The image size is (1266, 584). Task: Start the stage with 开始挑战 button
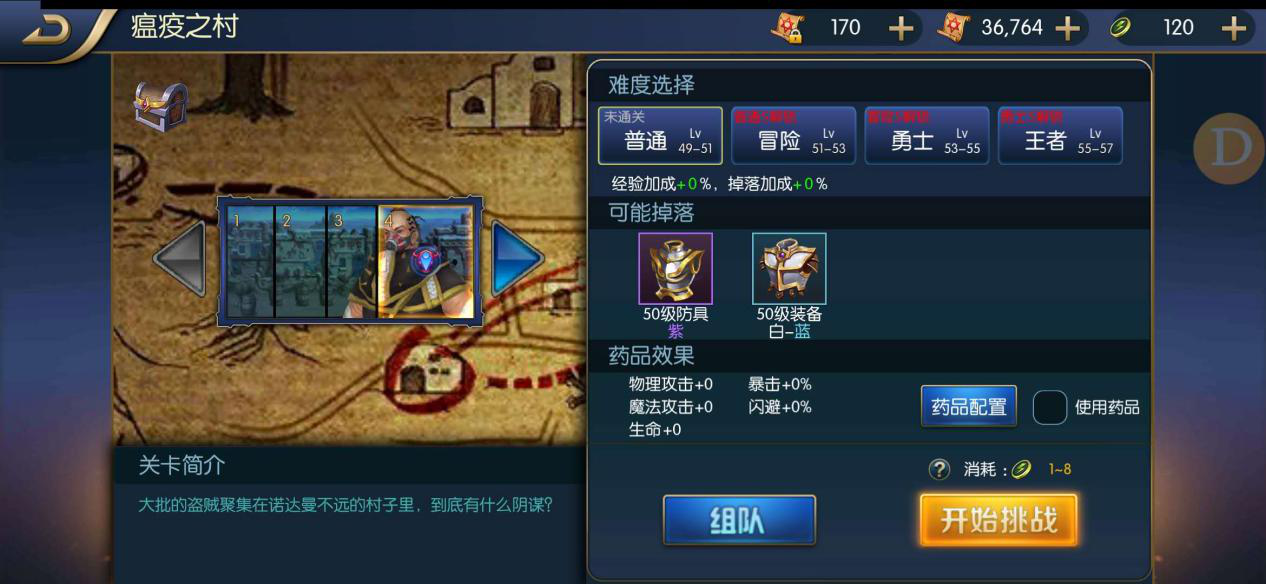point(998,520)
